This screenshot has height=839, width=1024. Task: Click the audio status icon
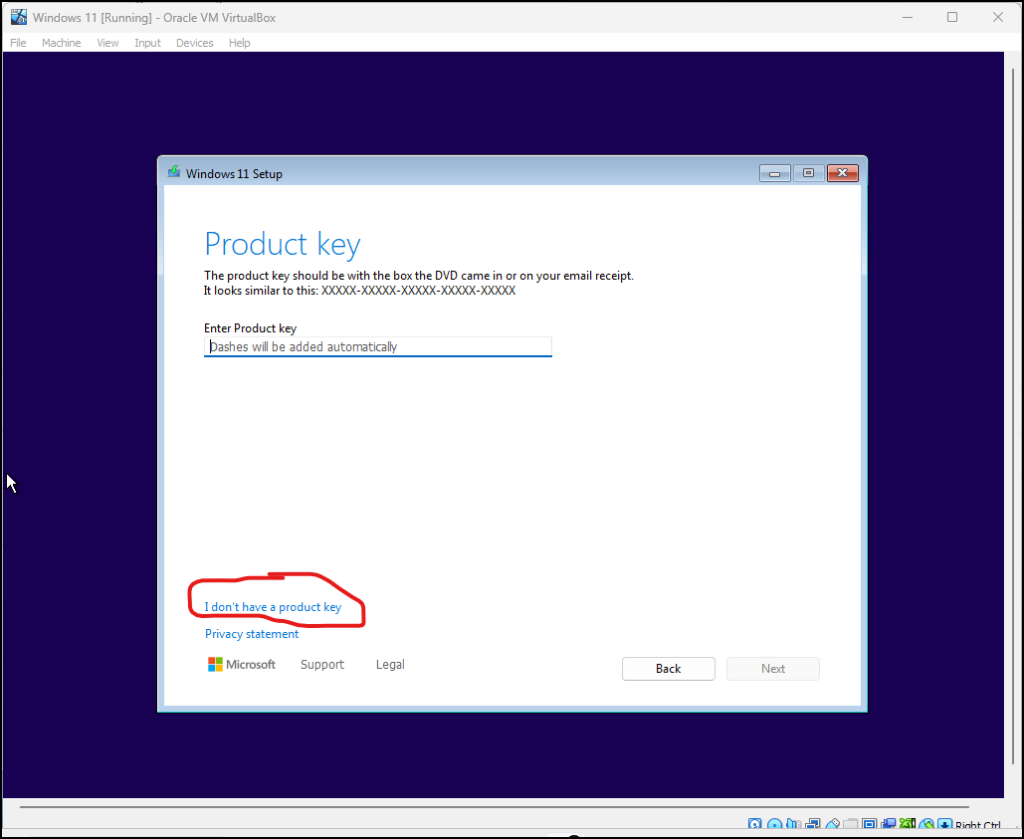click(x=793, y=825)
